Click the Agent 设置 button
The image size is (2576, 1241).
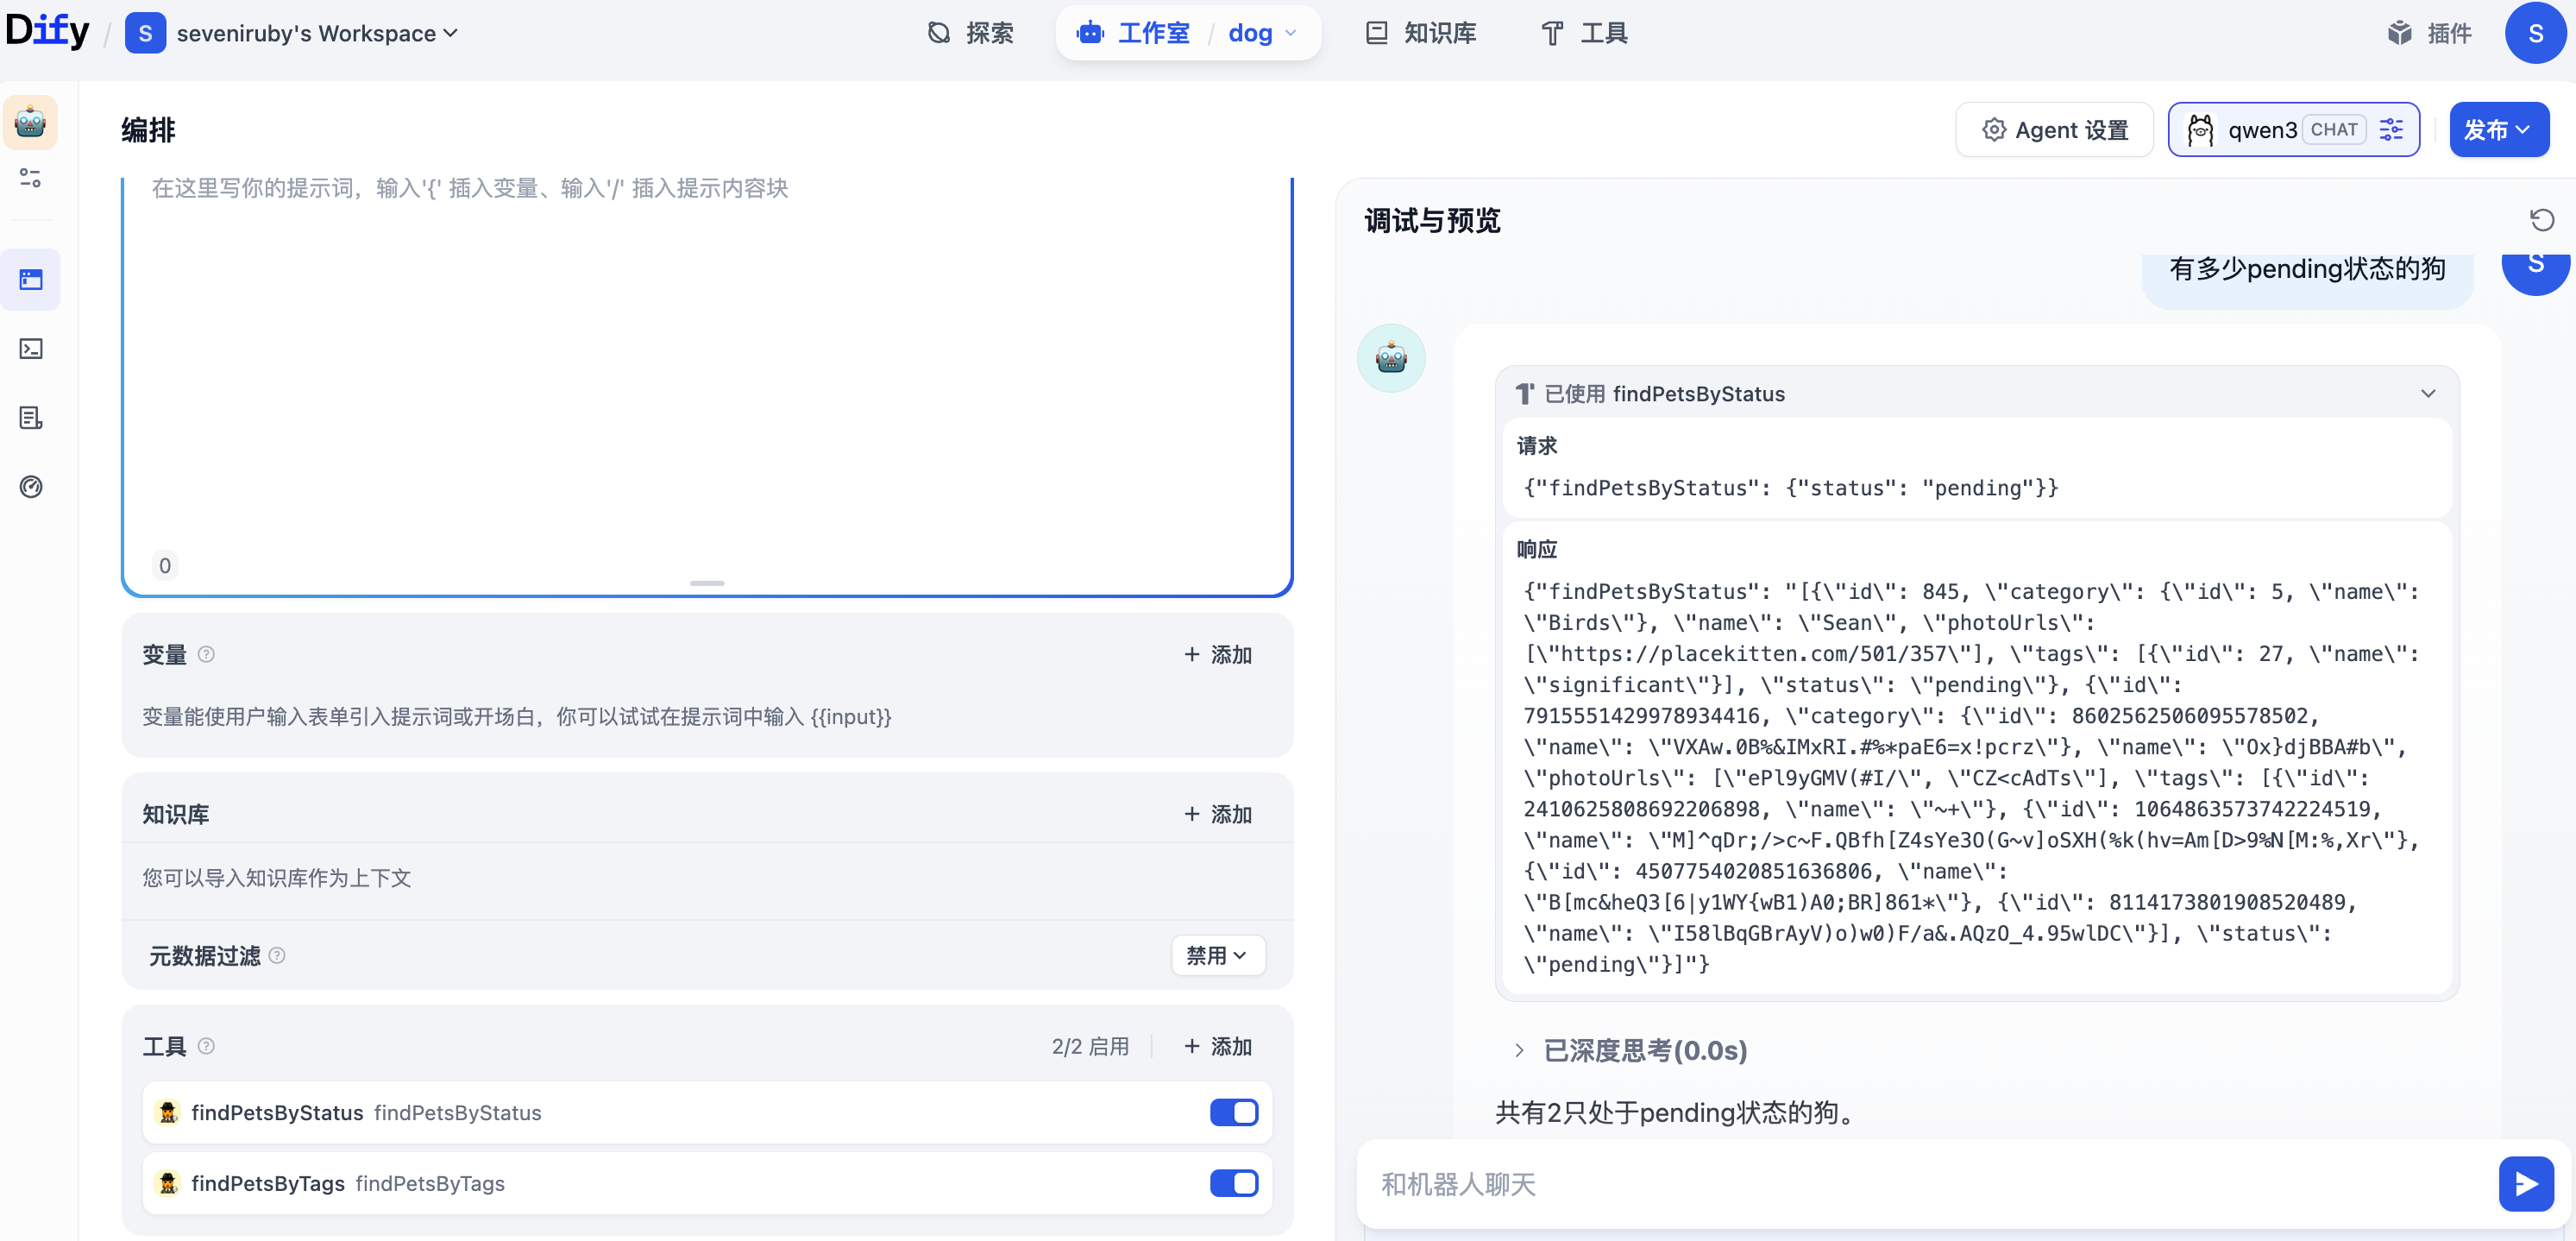point(2054,130)
